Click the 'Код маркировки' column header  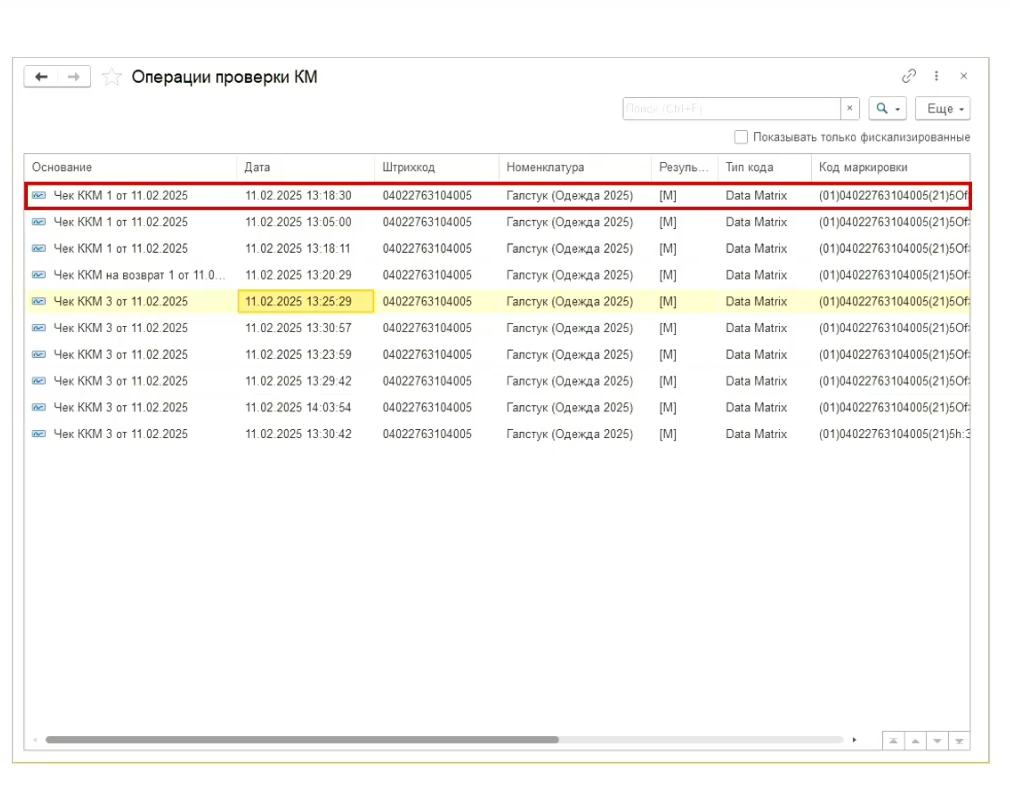863,167
